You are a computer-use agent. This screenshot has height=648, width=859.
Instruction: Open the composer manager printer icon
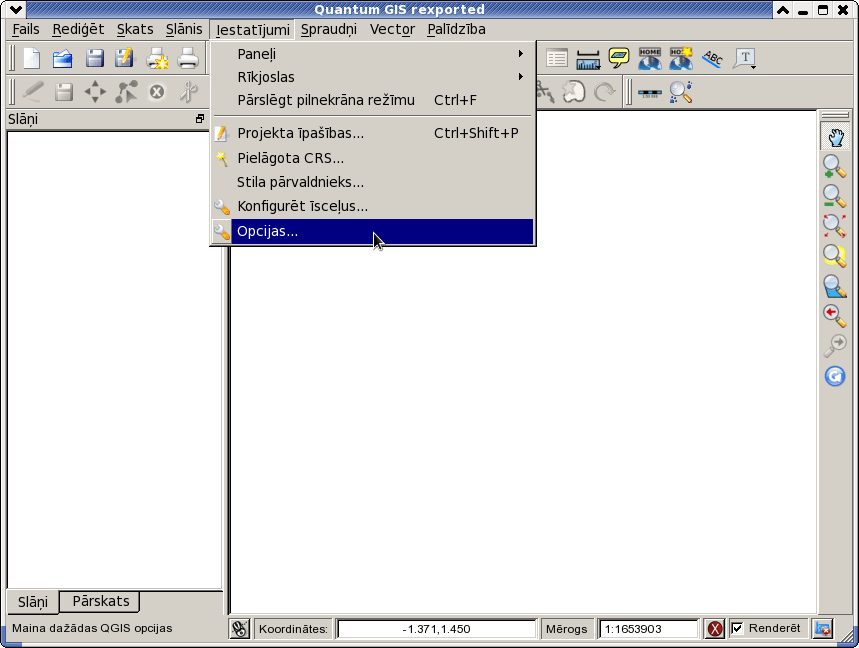click(x=188, y=58)
